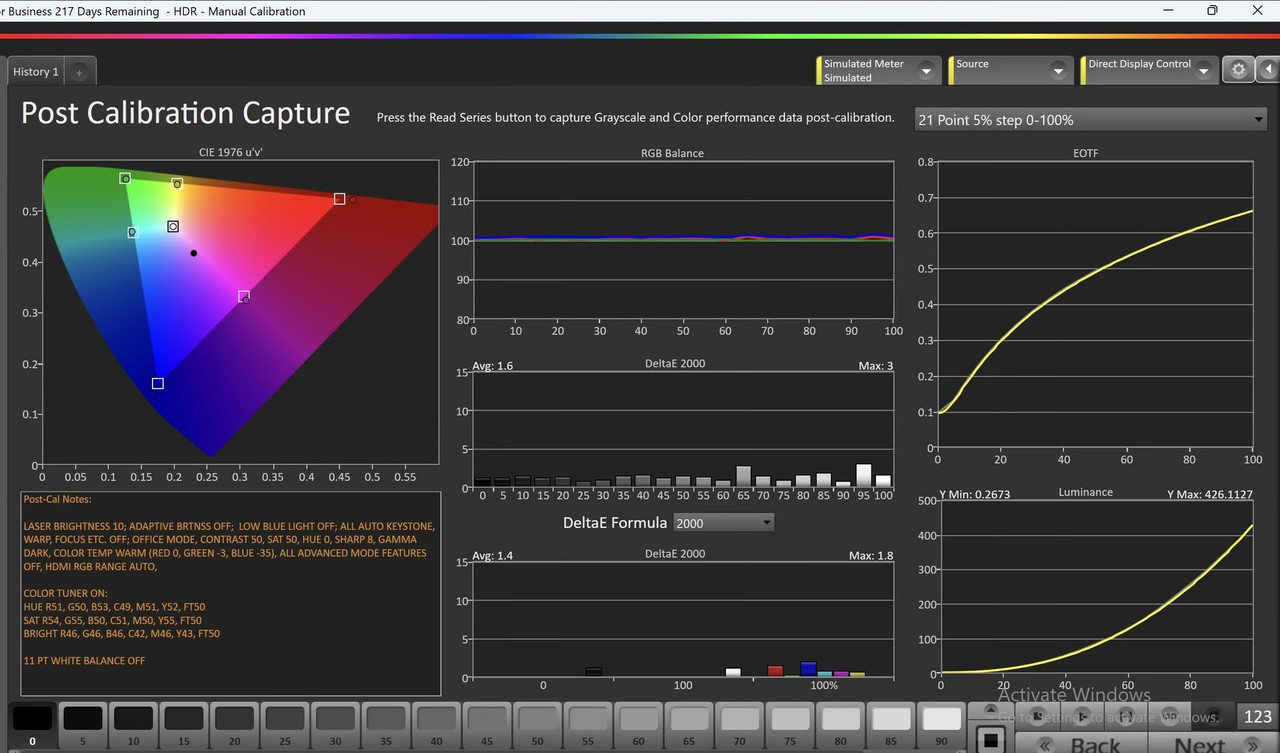Image resolution: width=1280 pixels, height=753 pixels.
Task: Click the 'Avg: 1.4' DeltaE value
Action: (492, 555)
